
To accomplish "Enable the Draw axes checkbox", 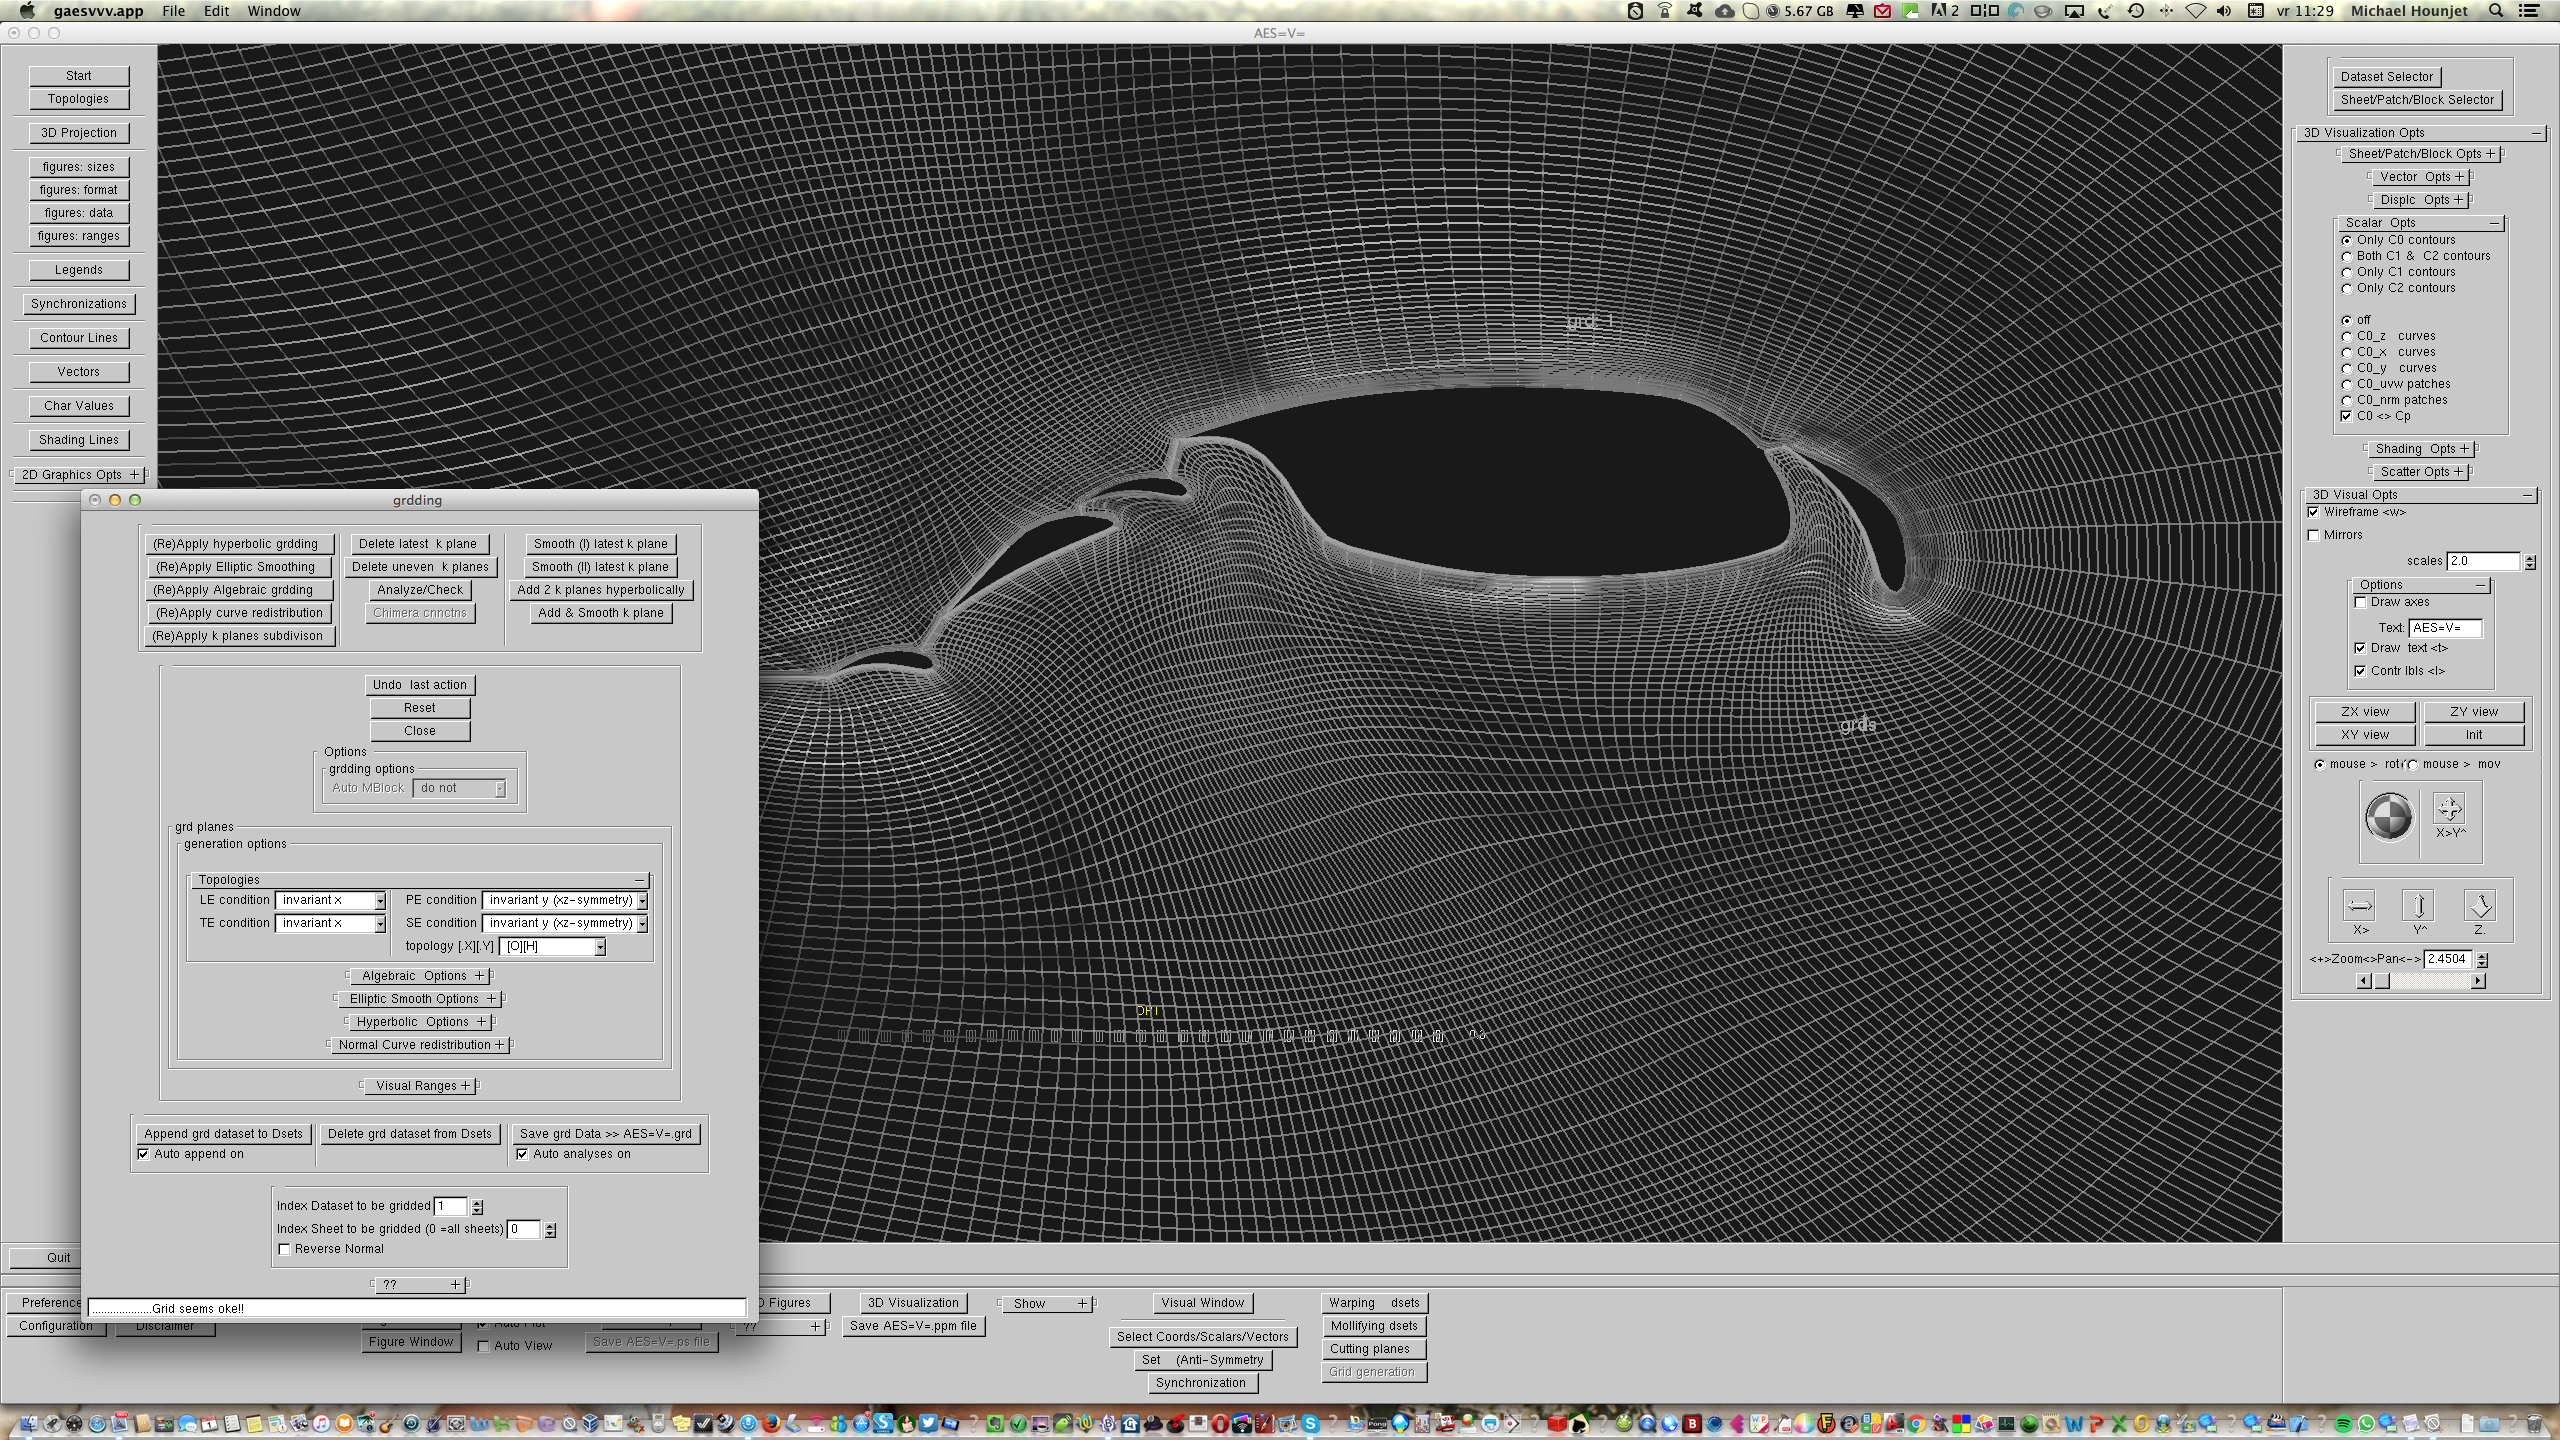I will [x=2361, y=602].
